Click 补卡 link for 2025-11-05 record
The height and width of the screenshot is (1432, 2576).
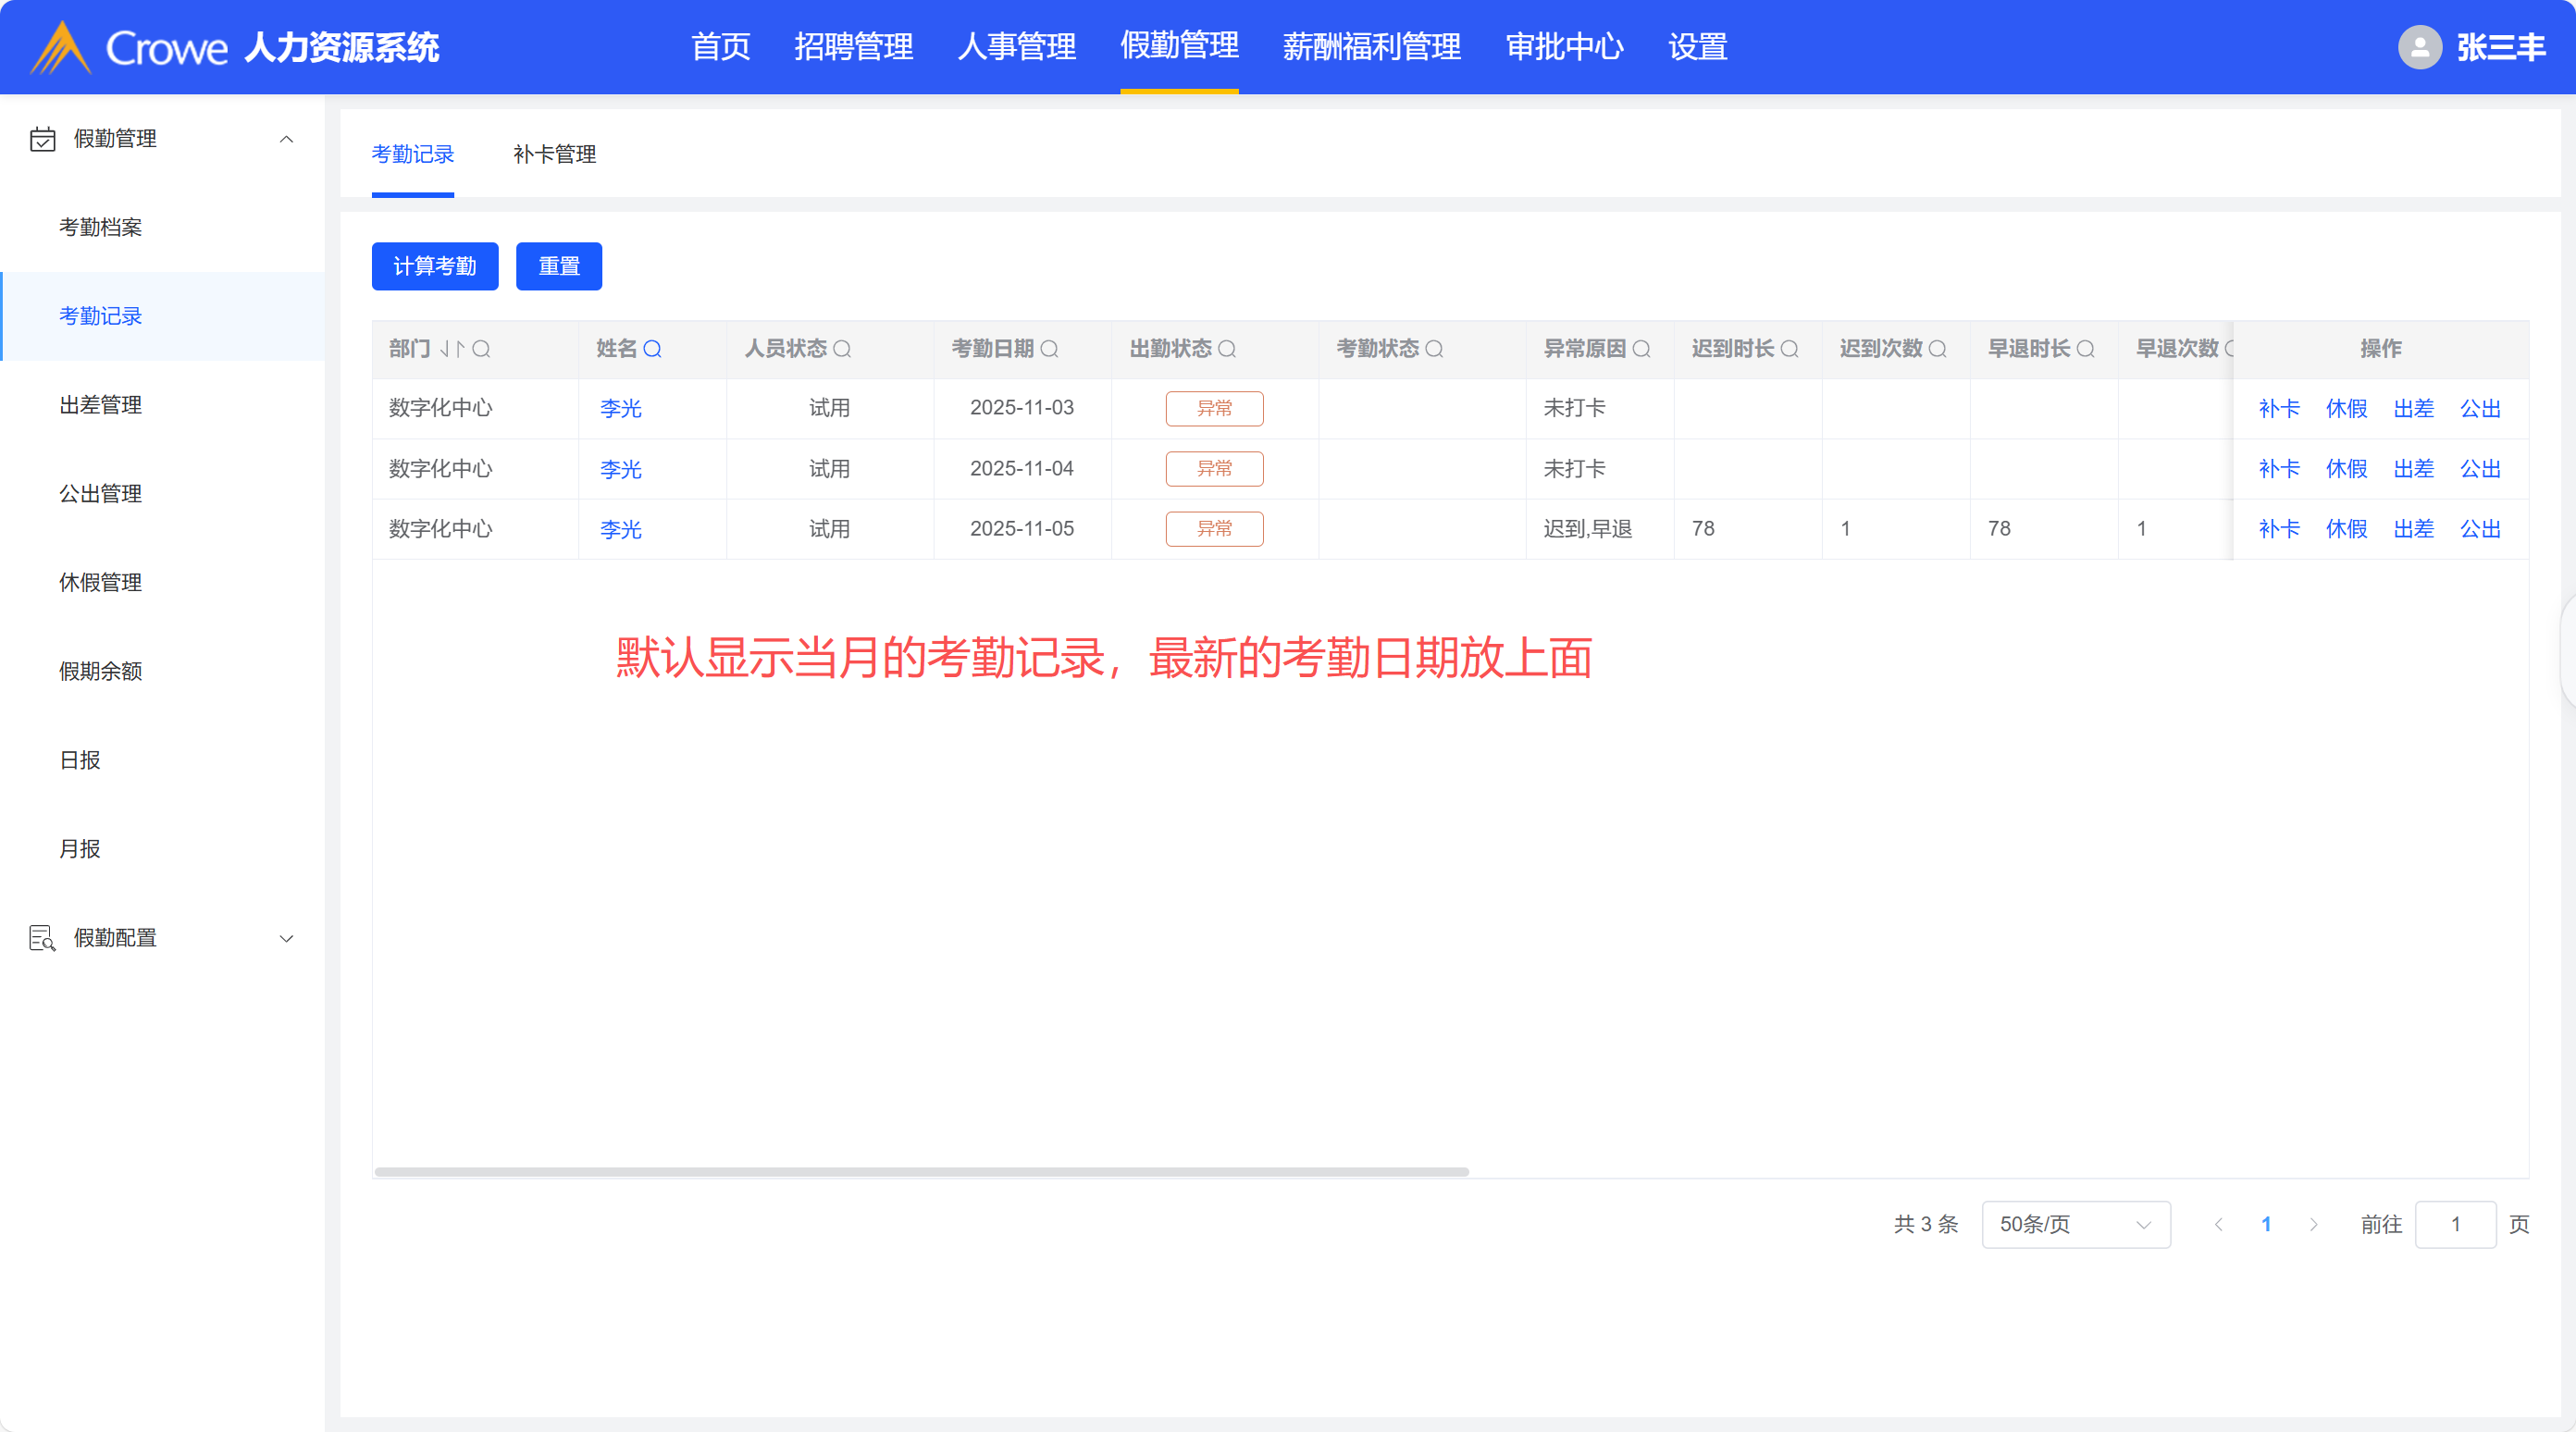tap(2279, 529)
